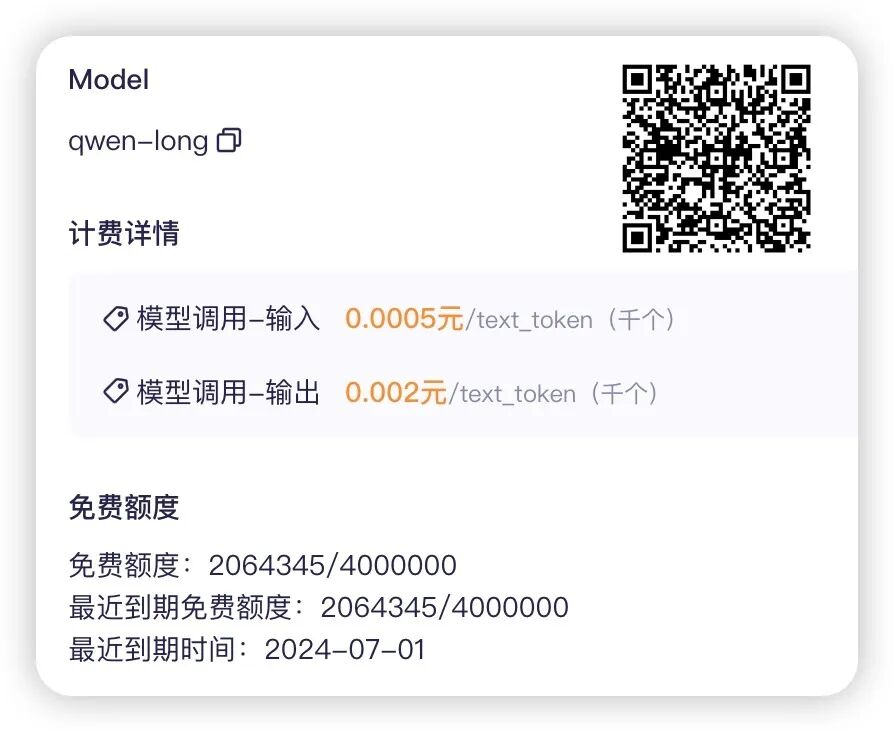
Task: Click the 免费额度: 2064345/4000000 line
Action: 262,566
